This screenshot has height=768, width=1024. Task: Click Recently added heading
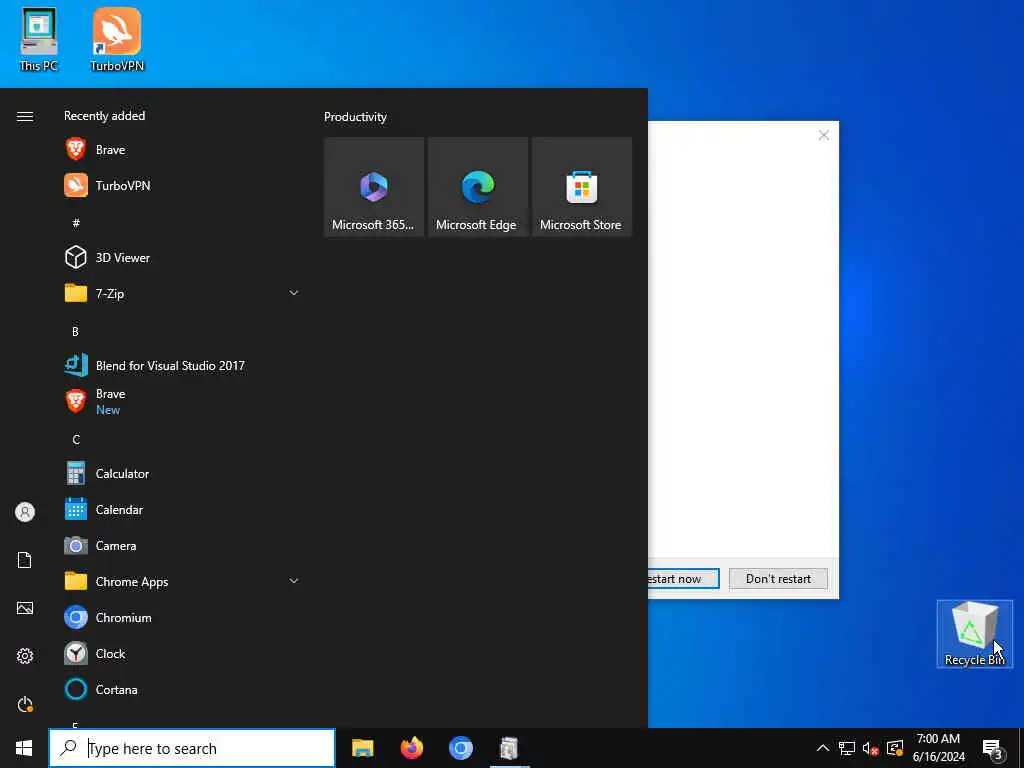click(x=104, y=116)
